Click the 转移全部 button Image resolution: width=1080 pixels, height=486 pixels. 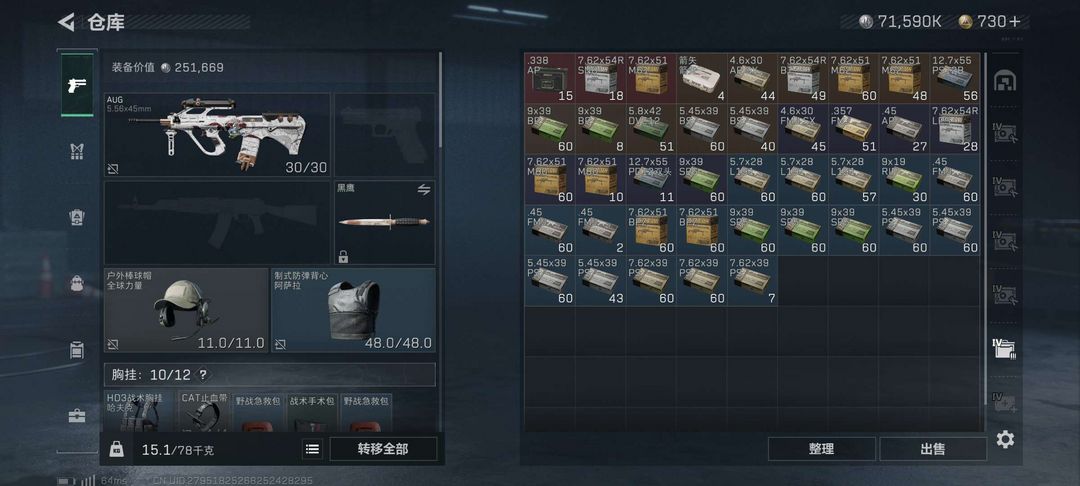tap(383, 449)
